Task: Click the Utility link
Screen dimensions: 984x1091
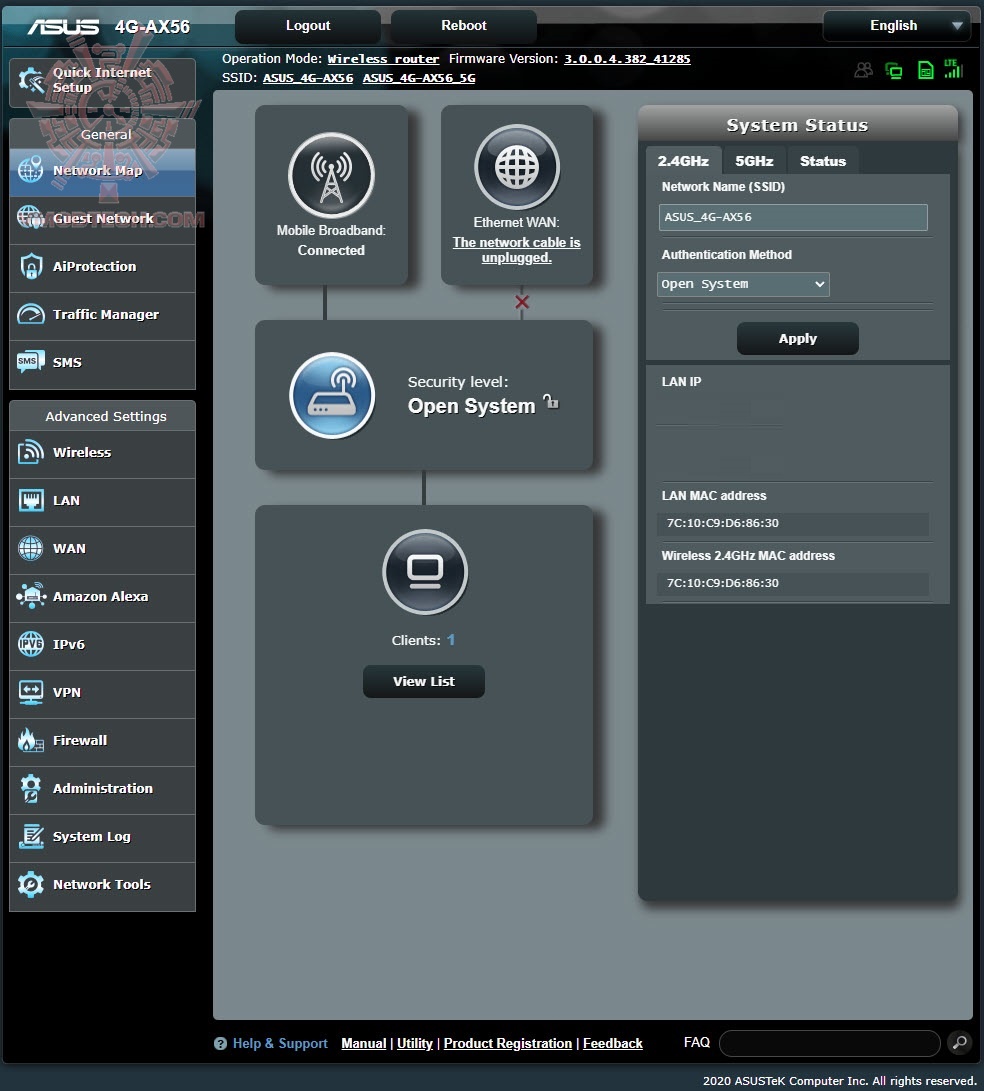Action: tap(415, 1044)
